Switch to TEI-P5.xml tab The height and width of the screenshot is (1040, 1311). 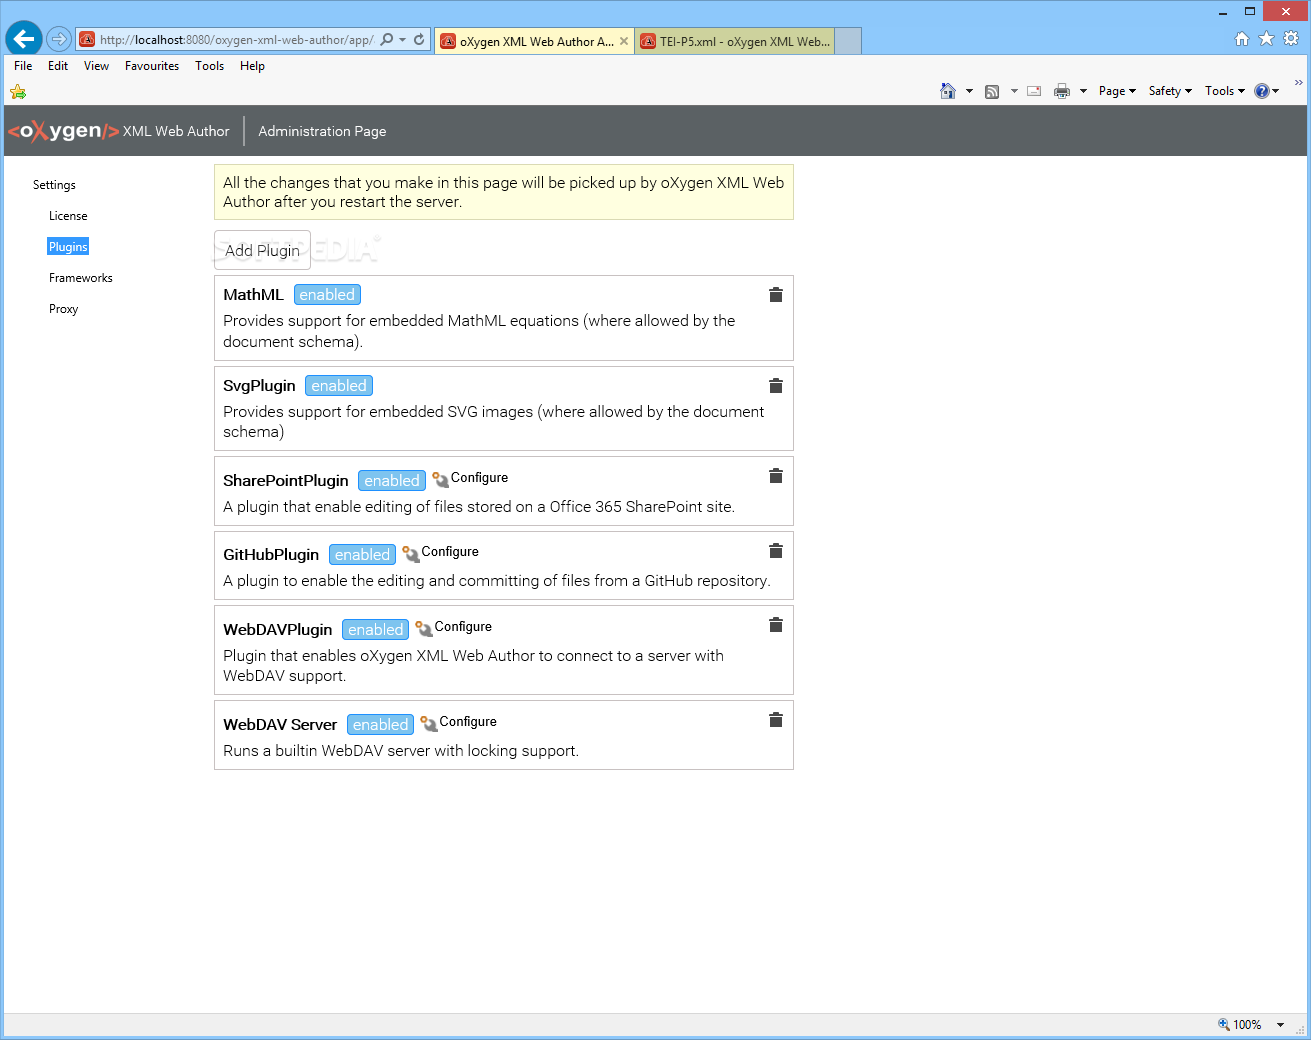click(x=734, y=41)
